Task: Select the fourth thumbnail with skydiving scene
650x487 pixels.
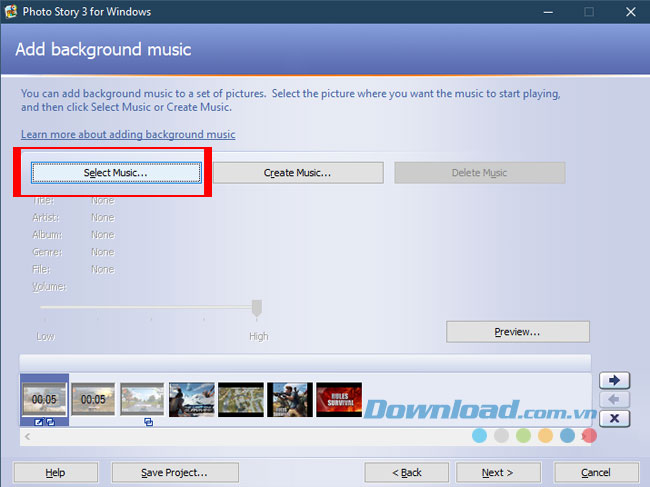Action: tap(192, 400)
